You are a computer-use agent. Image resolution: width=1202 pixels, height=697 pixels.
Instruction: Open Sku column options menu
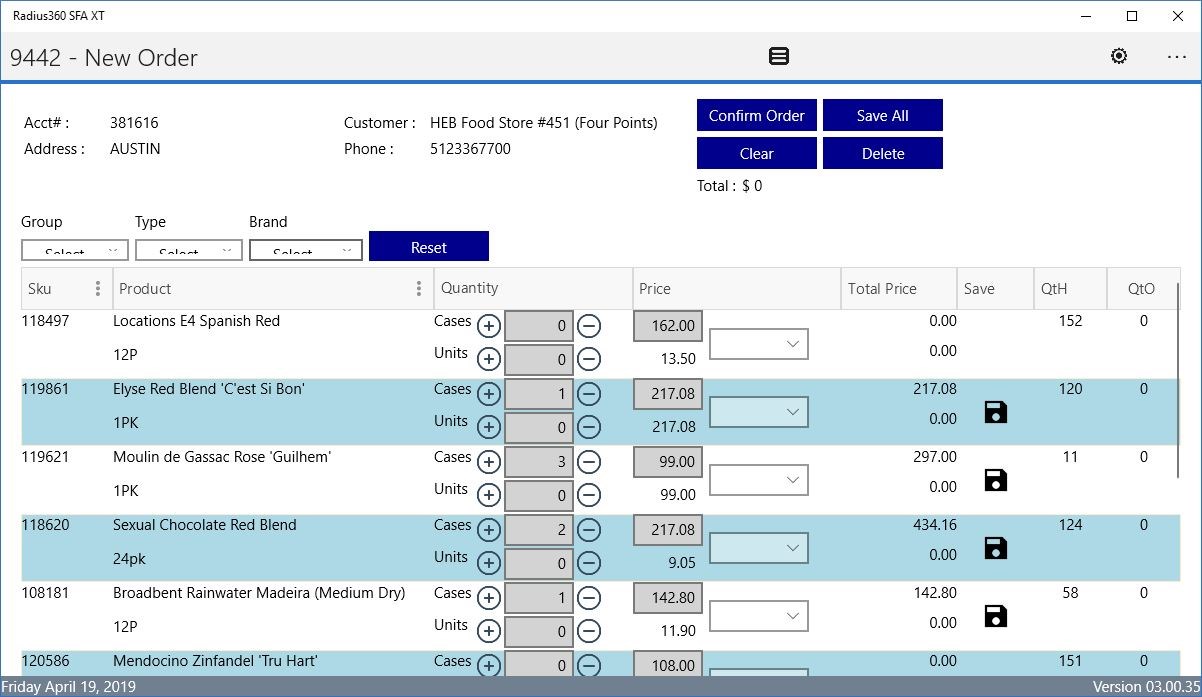point(97,289)
